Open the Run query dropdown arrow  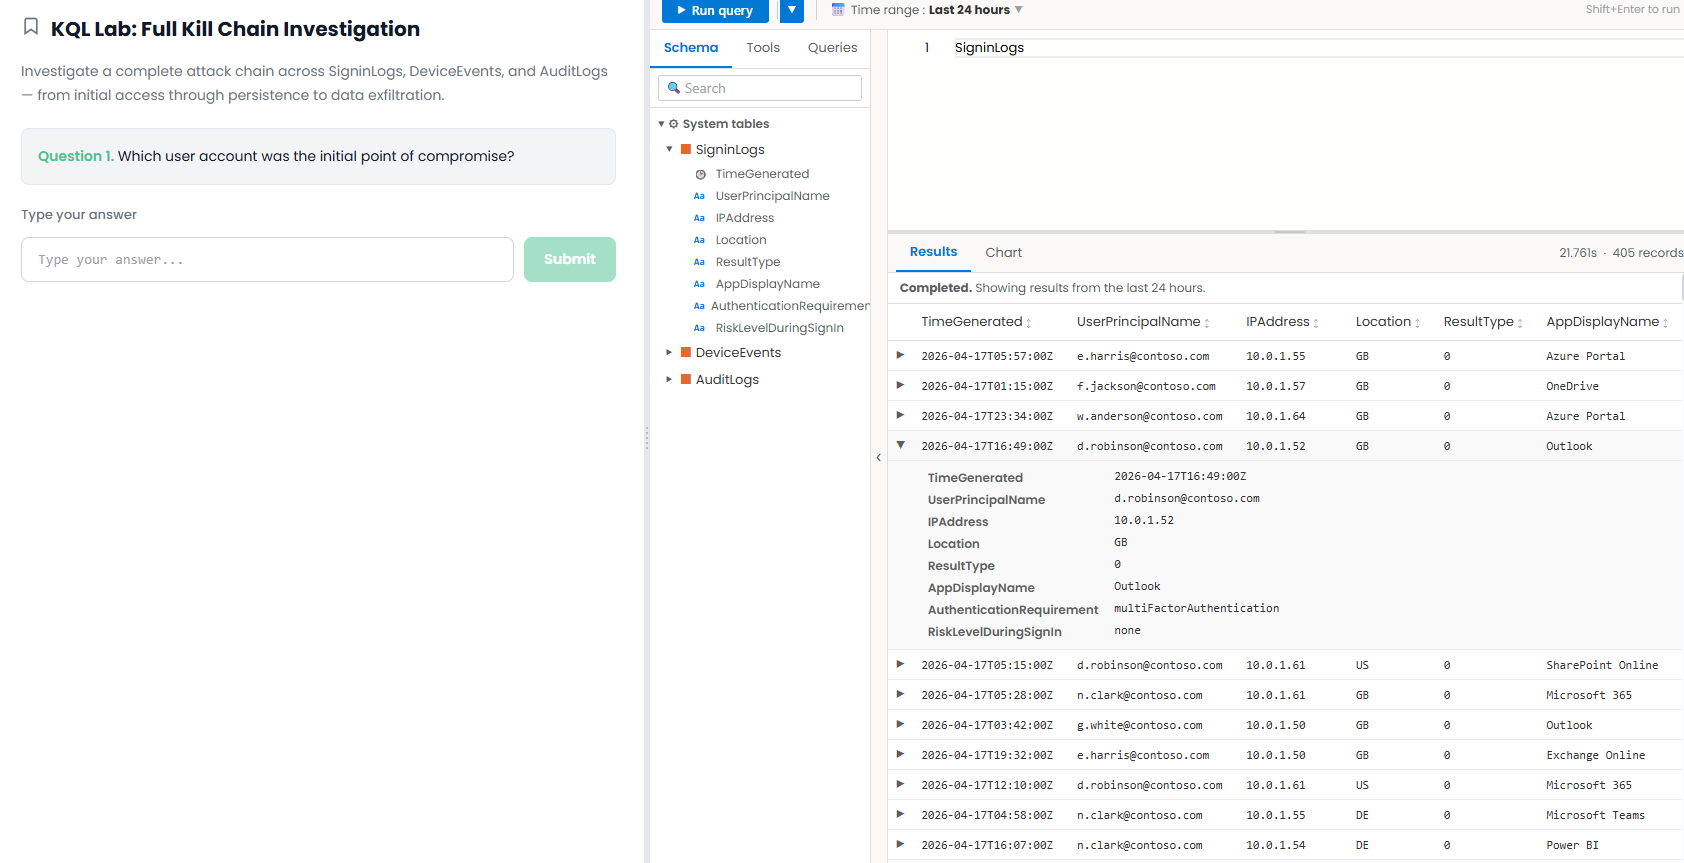pos(792,10)
